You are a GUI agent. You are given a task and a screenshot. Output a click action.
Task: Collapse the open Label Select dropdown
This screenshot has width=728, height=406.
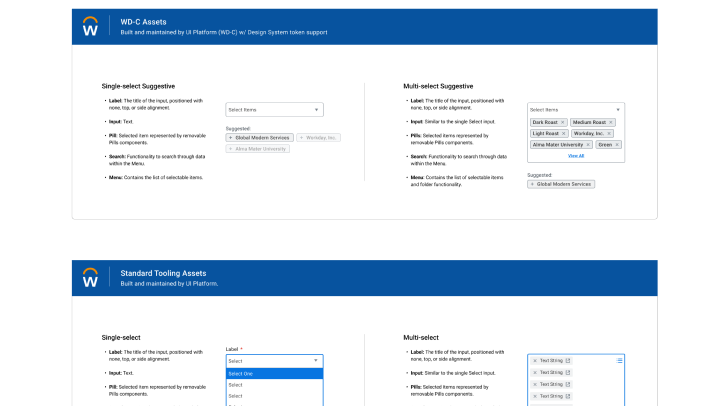click(x=317, y=360)
